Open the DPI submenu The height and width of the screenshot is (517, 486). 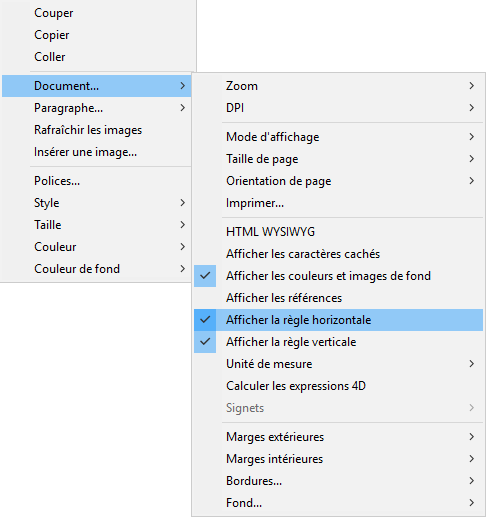pos(338,108)
